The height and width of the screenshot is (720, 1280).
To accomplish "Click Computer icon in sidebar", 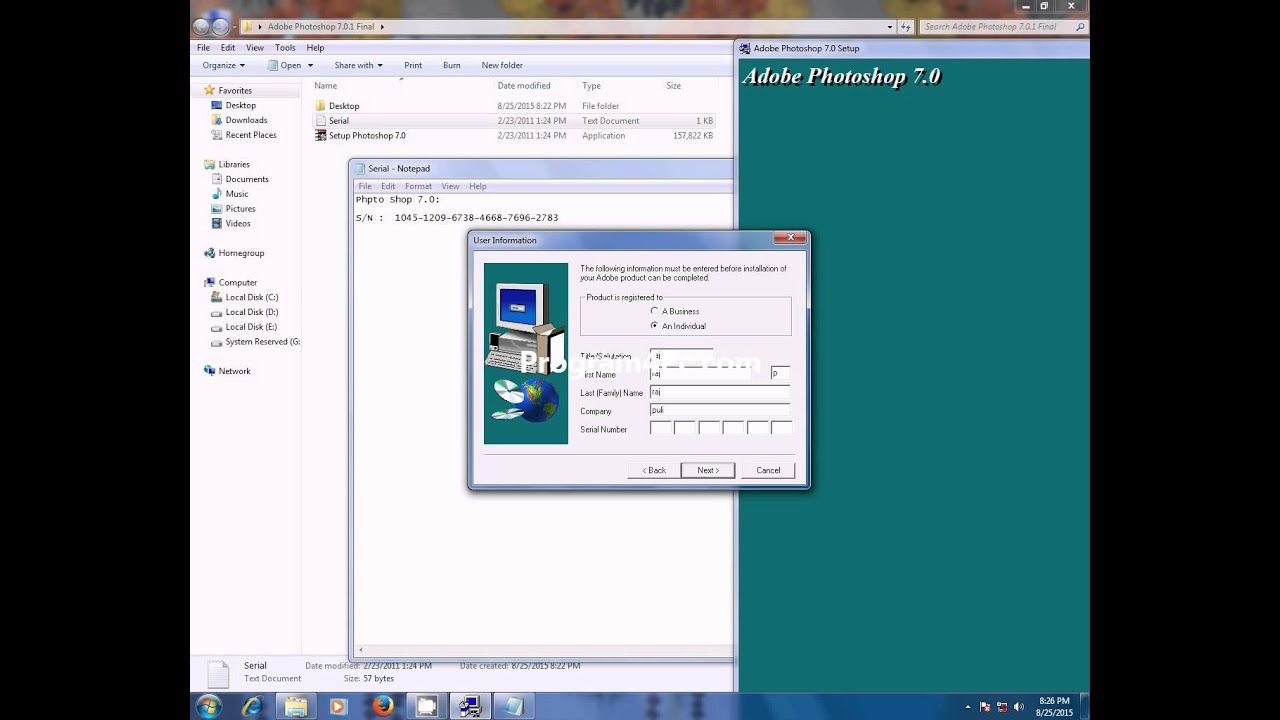I will (x=209, y=283).
